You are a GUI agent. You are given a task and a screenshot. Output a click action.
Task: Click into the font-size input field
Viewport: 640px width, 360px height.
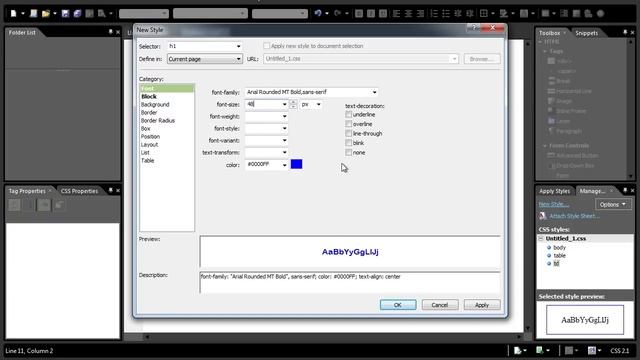tap(263, 104)
